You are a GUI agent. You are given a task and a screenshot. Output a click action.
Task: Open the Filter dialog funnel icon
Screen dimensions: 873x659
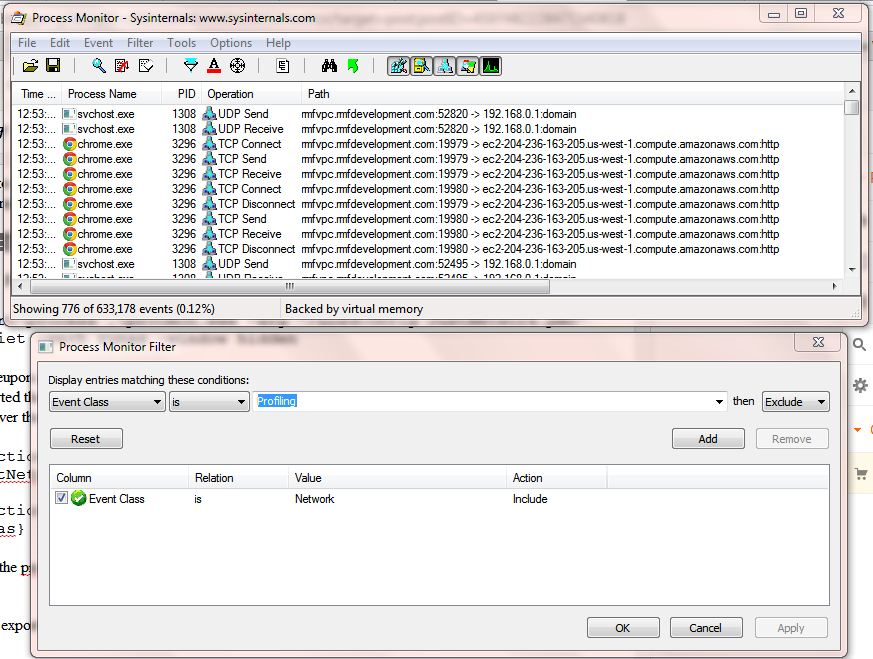191,65
